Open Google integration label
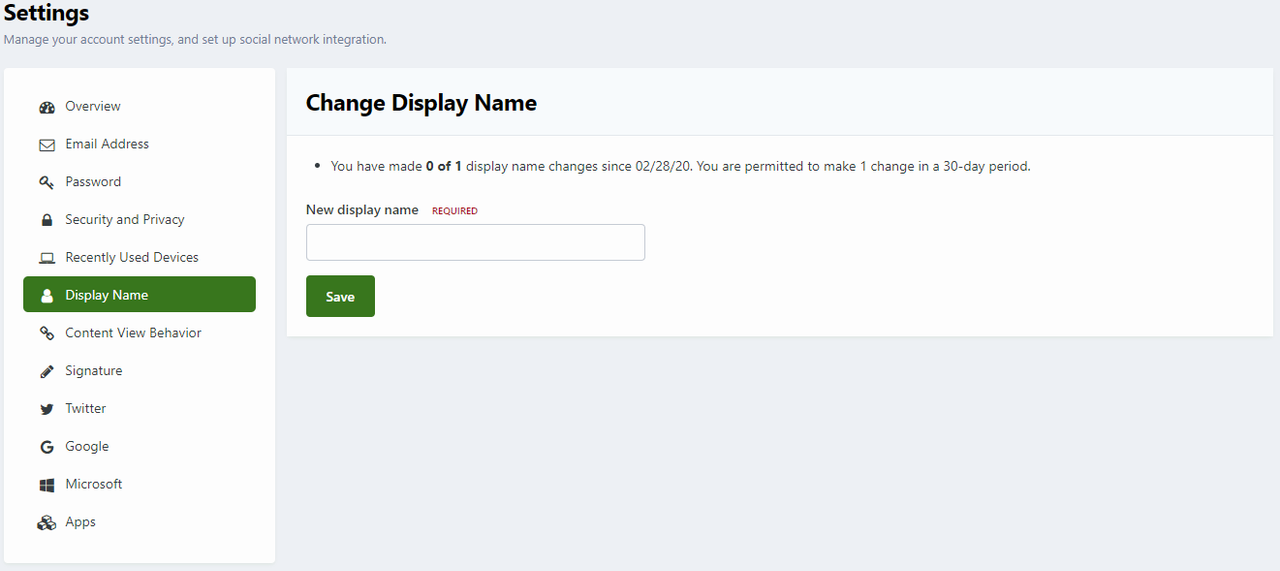The image size is (1280, 571). click(x=87, y=446)
